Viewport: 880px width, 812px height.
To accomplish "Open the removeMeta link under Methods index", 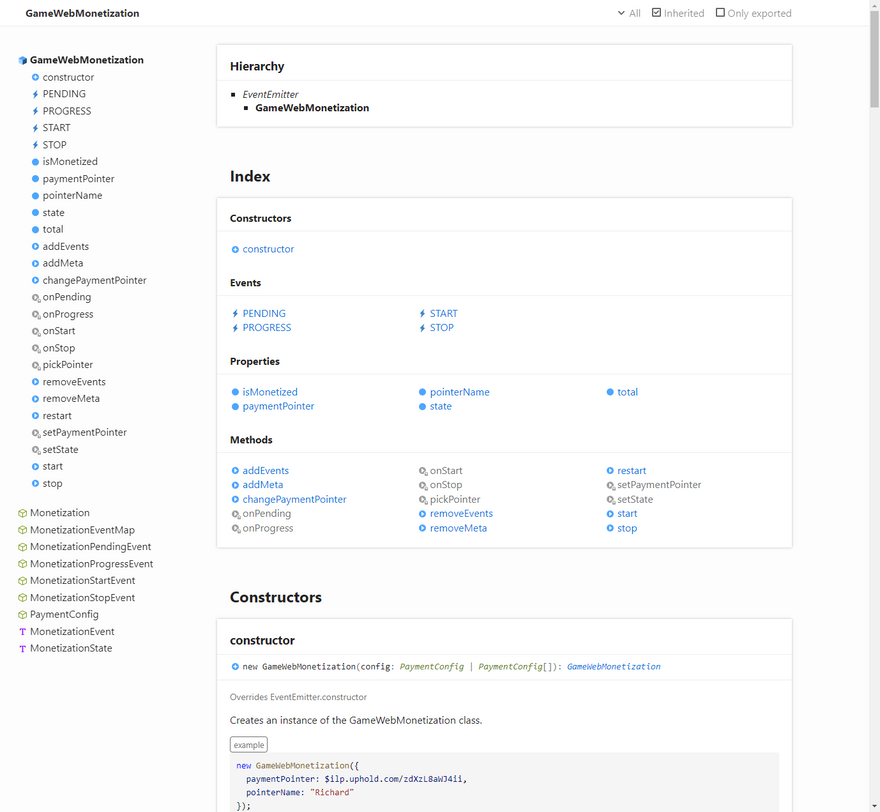I will (458, 528).
